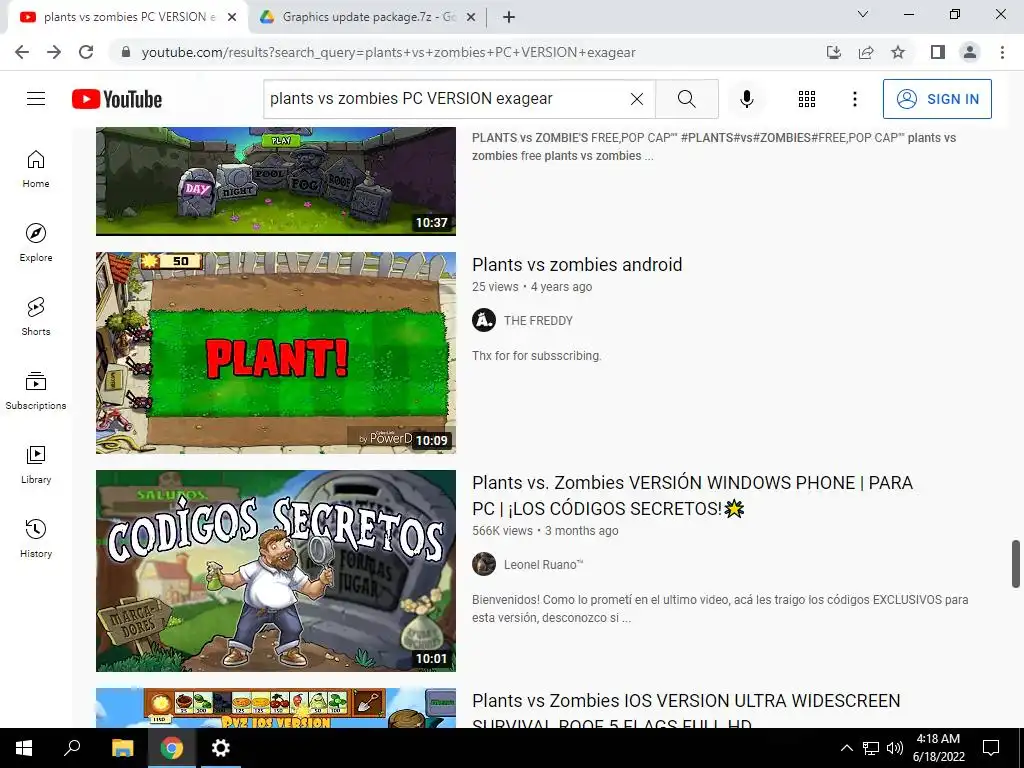Open the Codigos Secretos video thumbnail
The width and height of the screenshot is (1024, 768).
click(276, 571)
